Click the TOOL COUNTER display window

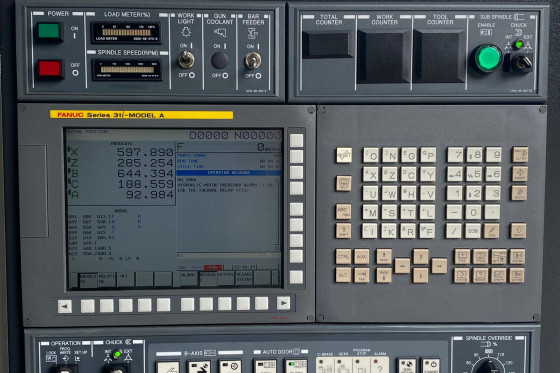pos(440,56)
